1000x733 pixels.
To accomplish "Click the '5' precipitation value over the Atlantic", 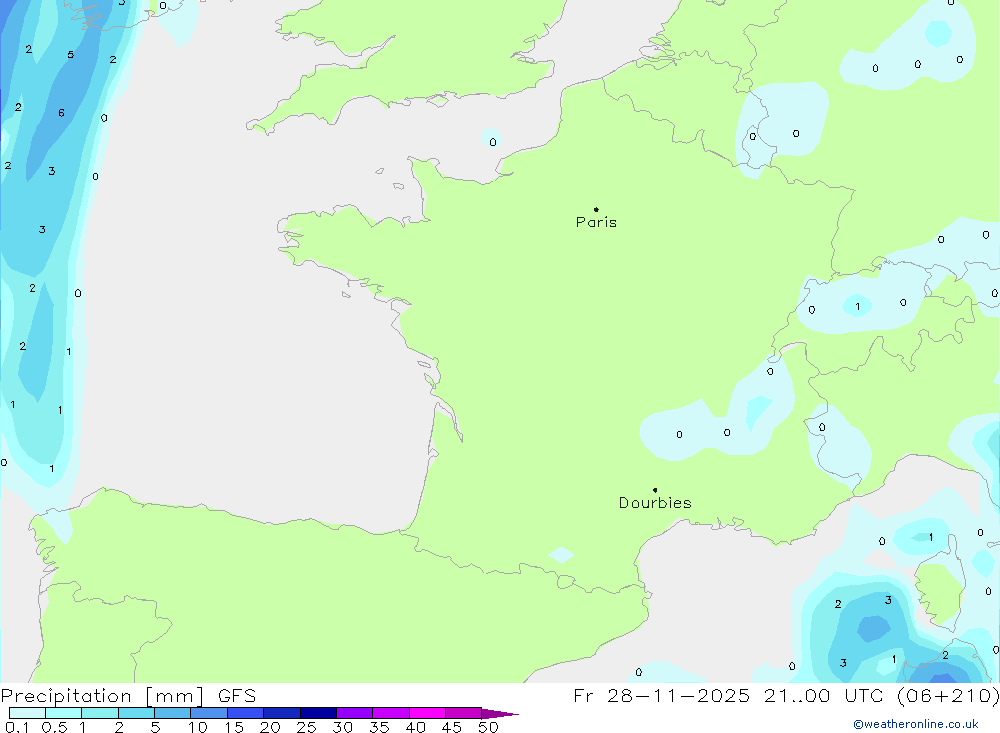I will (x=71, y=55).
